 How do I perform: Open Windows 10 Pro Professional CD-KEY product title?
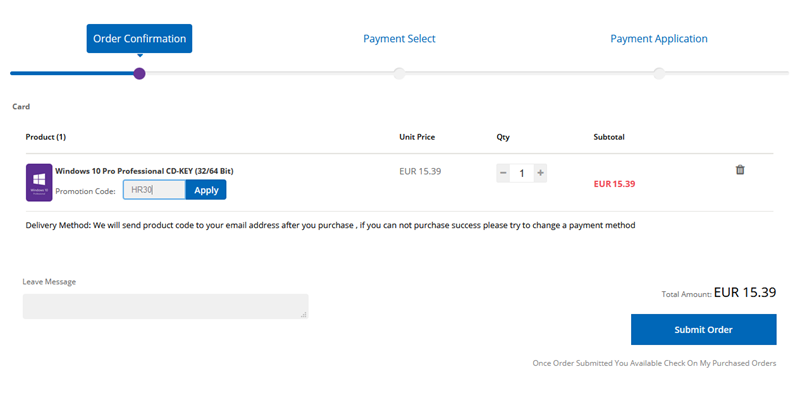(144, 171)
